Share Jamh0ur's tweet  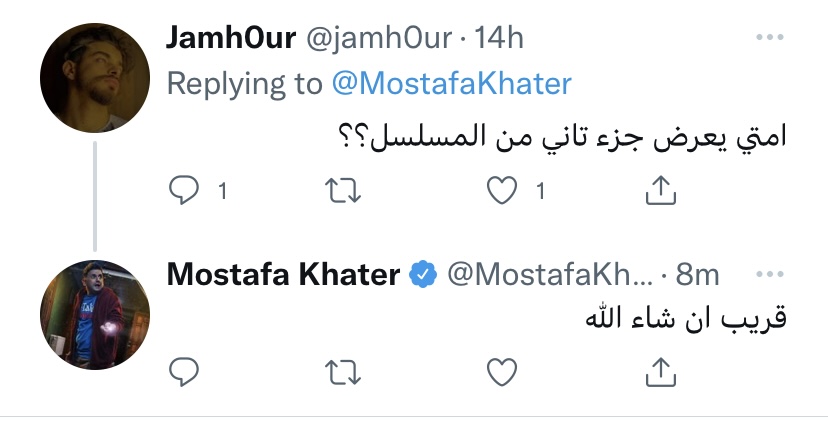(x=661, y=190)
